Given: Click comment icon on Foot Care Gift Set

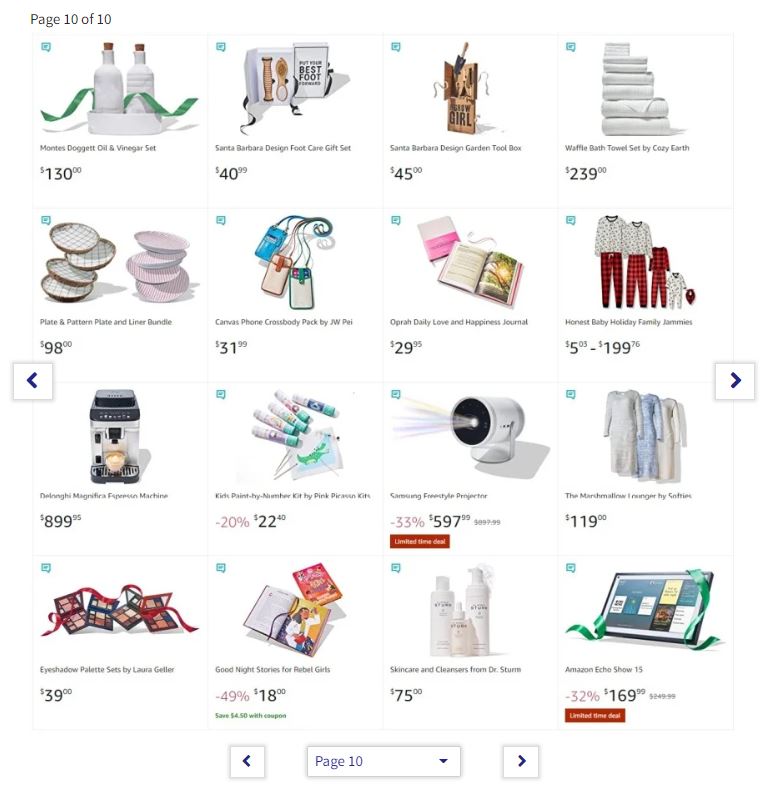Looking at the screenshot, I should click(221, 47).
